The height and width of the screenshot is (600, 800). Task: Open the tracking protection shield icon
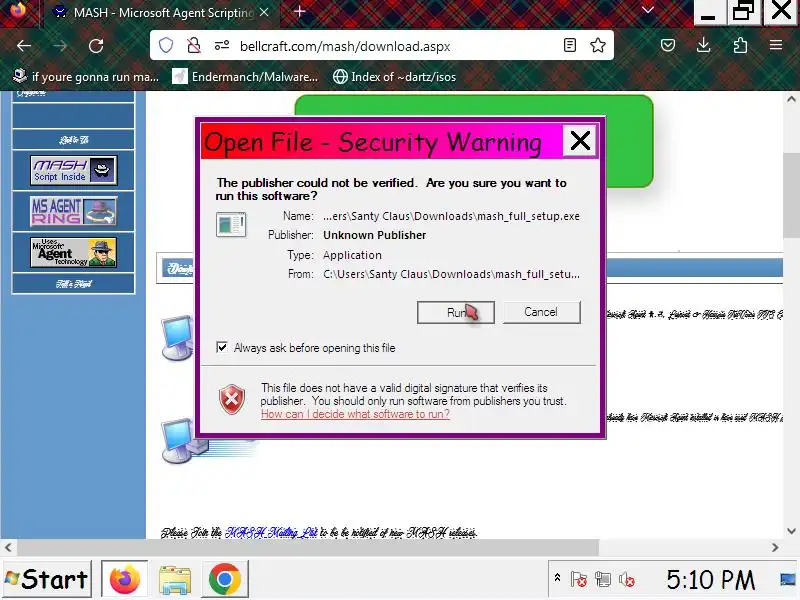click(x=166, y=46)
